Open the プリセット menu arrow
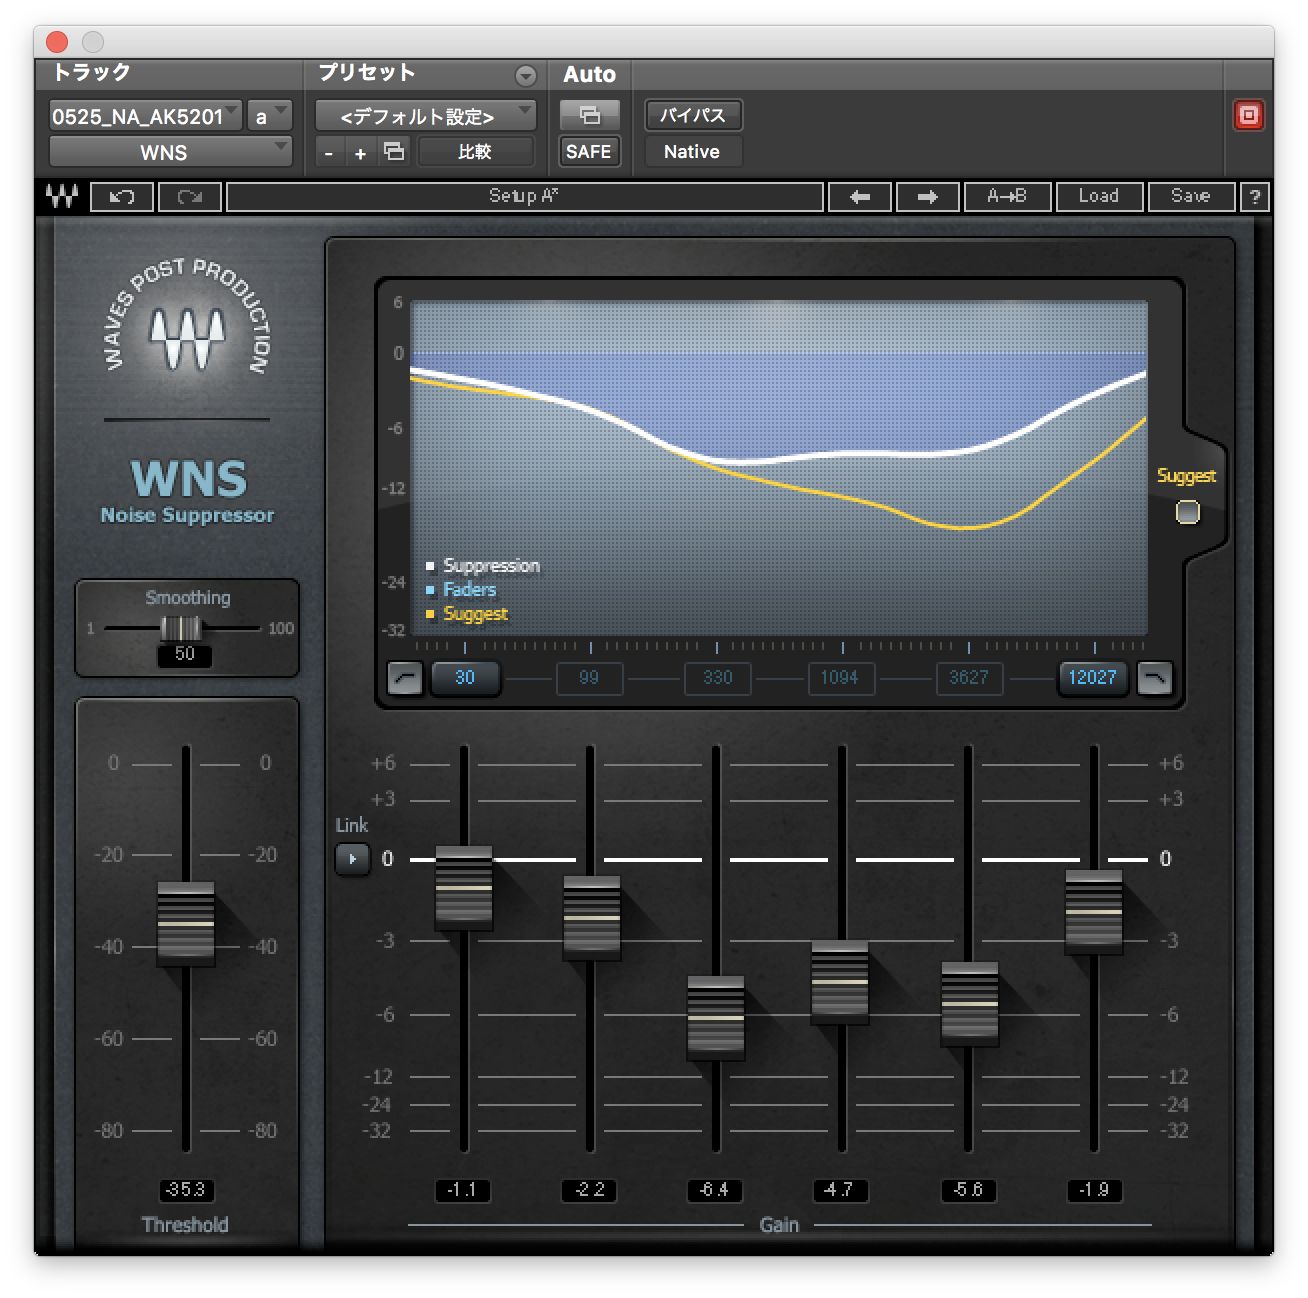The height and width of the screenshot is (1298, 1308). [525, 76]
